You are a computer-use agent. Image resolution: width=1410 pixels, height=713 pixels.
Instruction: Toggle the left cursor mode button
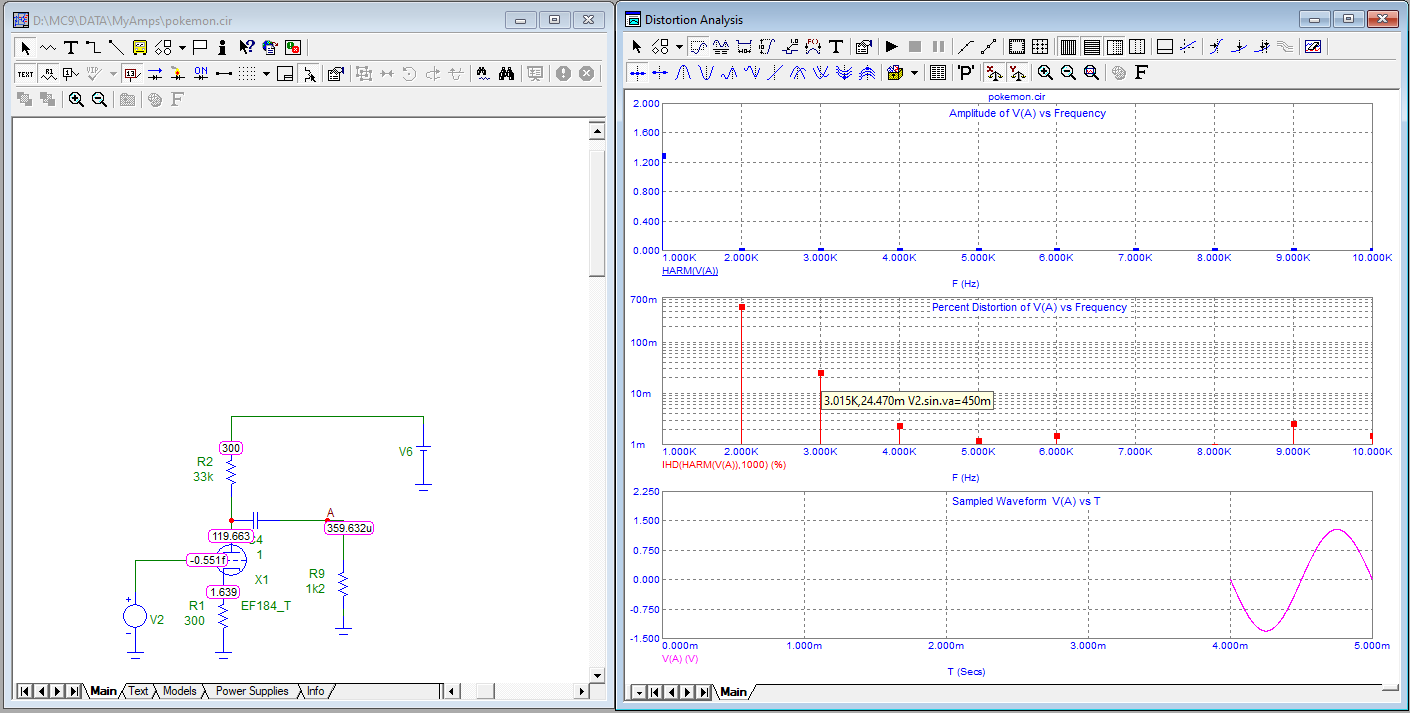pos(637,72)
